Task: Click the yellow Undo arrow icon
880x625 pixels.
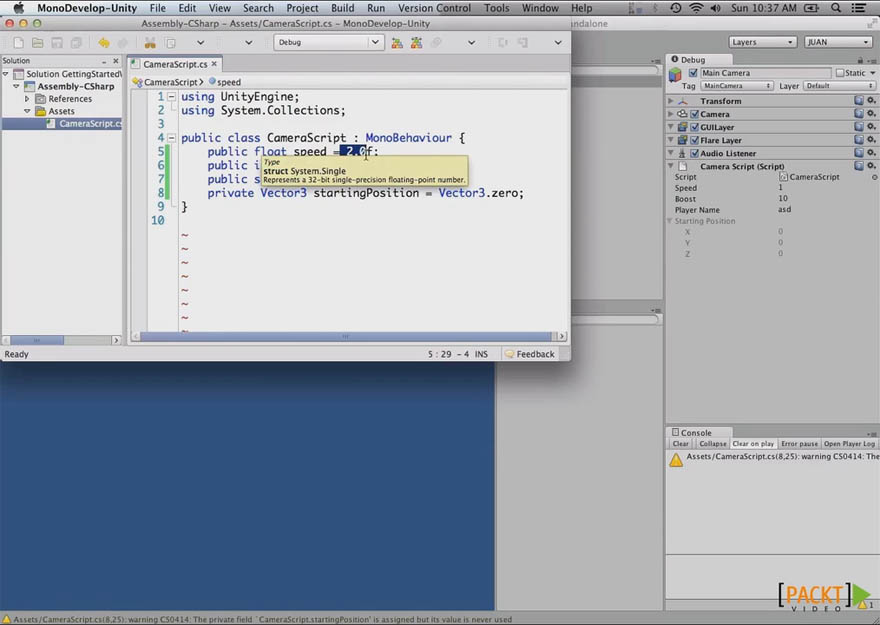Action: pos(104,43)
